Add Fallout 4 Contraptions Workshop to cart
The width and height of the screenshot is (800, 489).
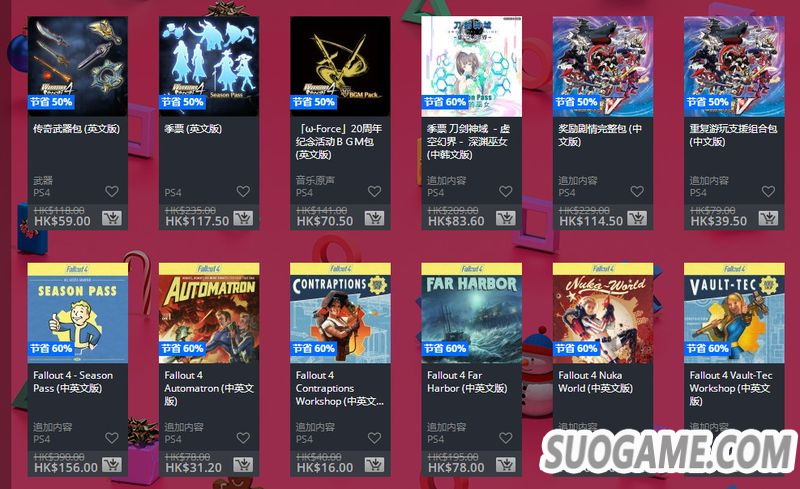[374, 465]
